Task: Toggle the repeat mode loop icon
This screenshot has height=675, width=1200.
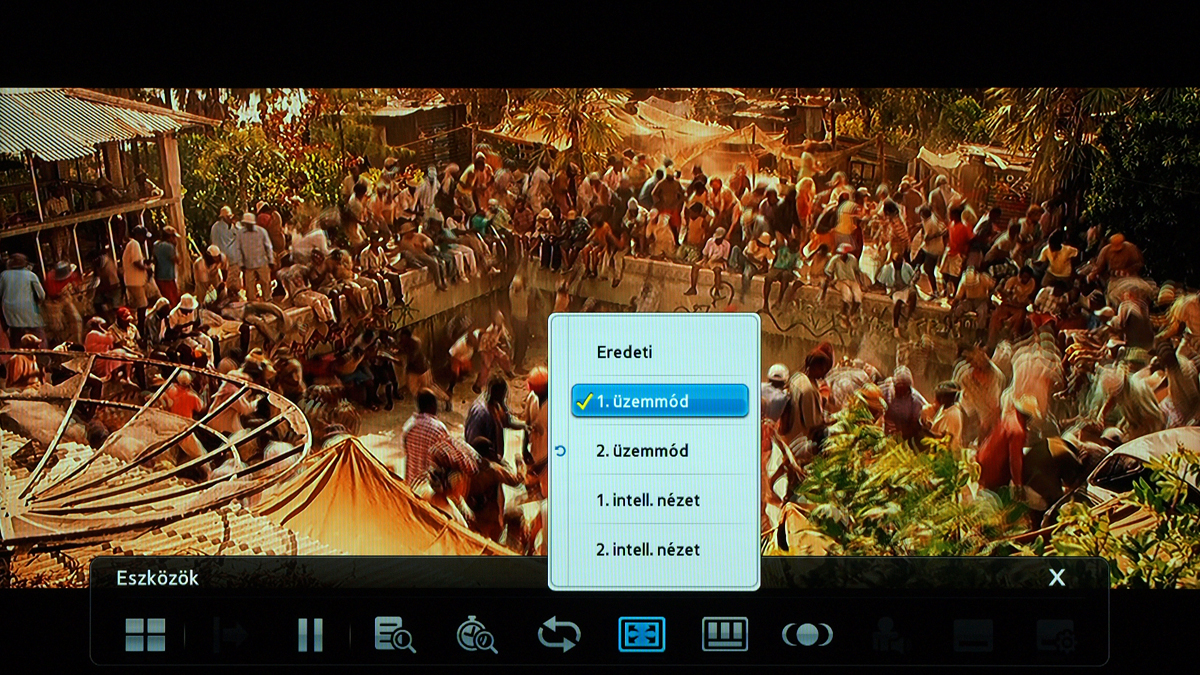Action: click(x=559, y=635)
